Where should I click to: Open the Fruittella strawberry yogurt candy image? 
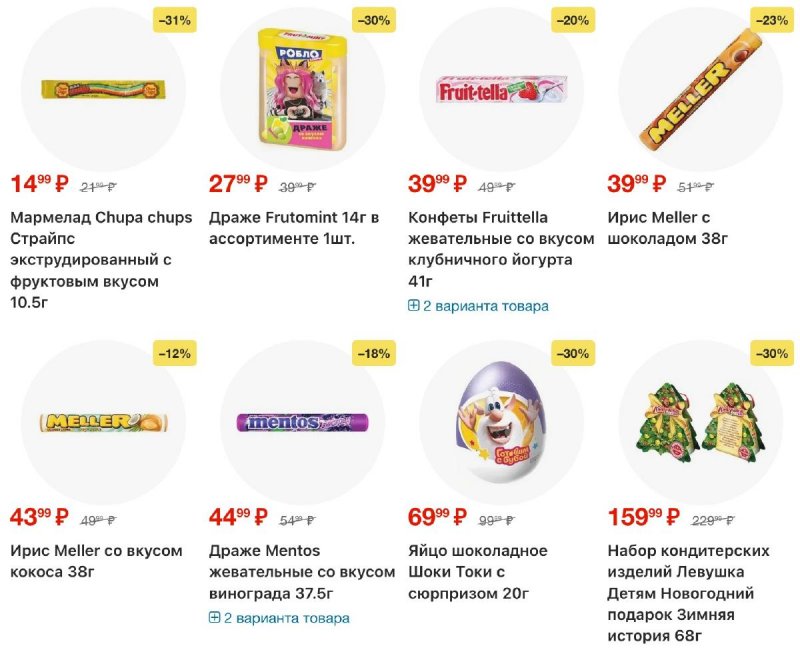(x=502, y=90)
